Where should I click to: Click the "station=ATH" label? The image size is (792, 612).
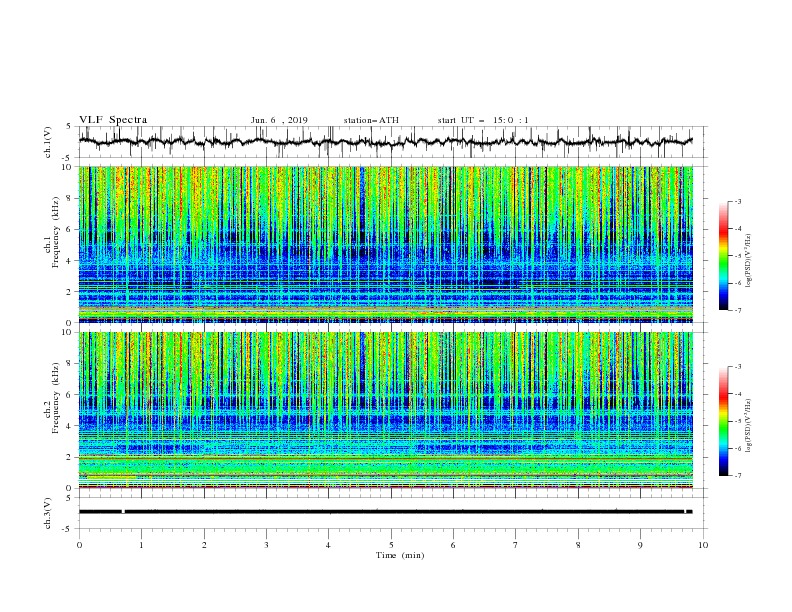point(371,120)
